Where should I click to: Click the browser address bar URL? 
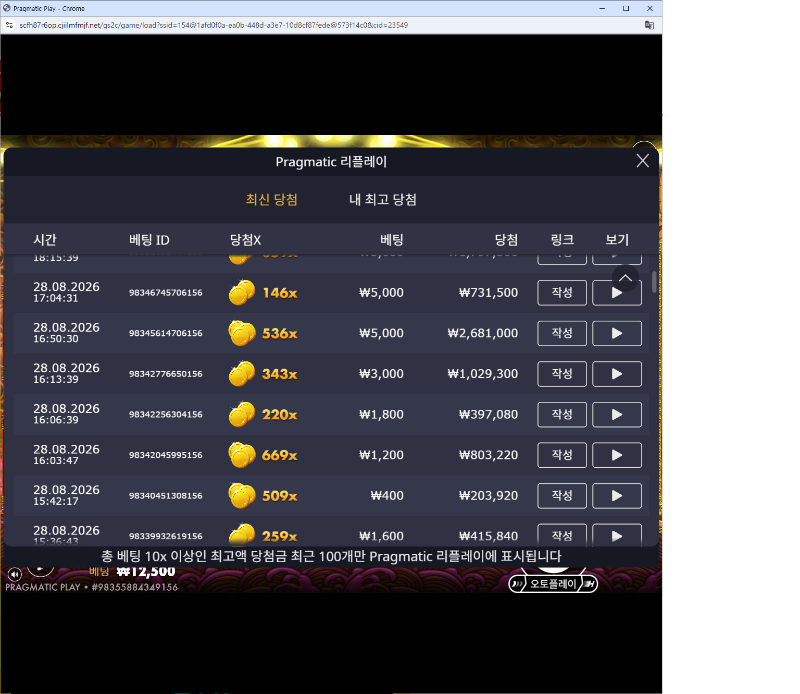pyautogui.click(x=213, y=25)
